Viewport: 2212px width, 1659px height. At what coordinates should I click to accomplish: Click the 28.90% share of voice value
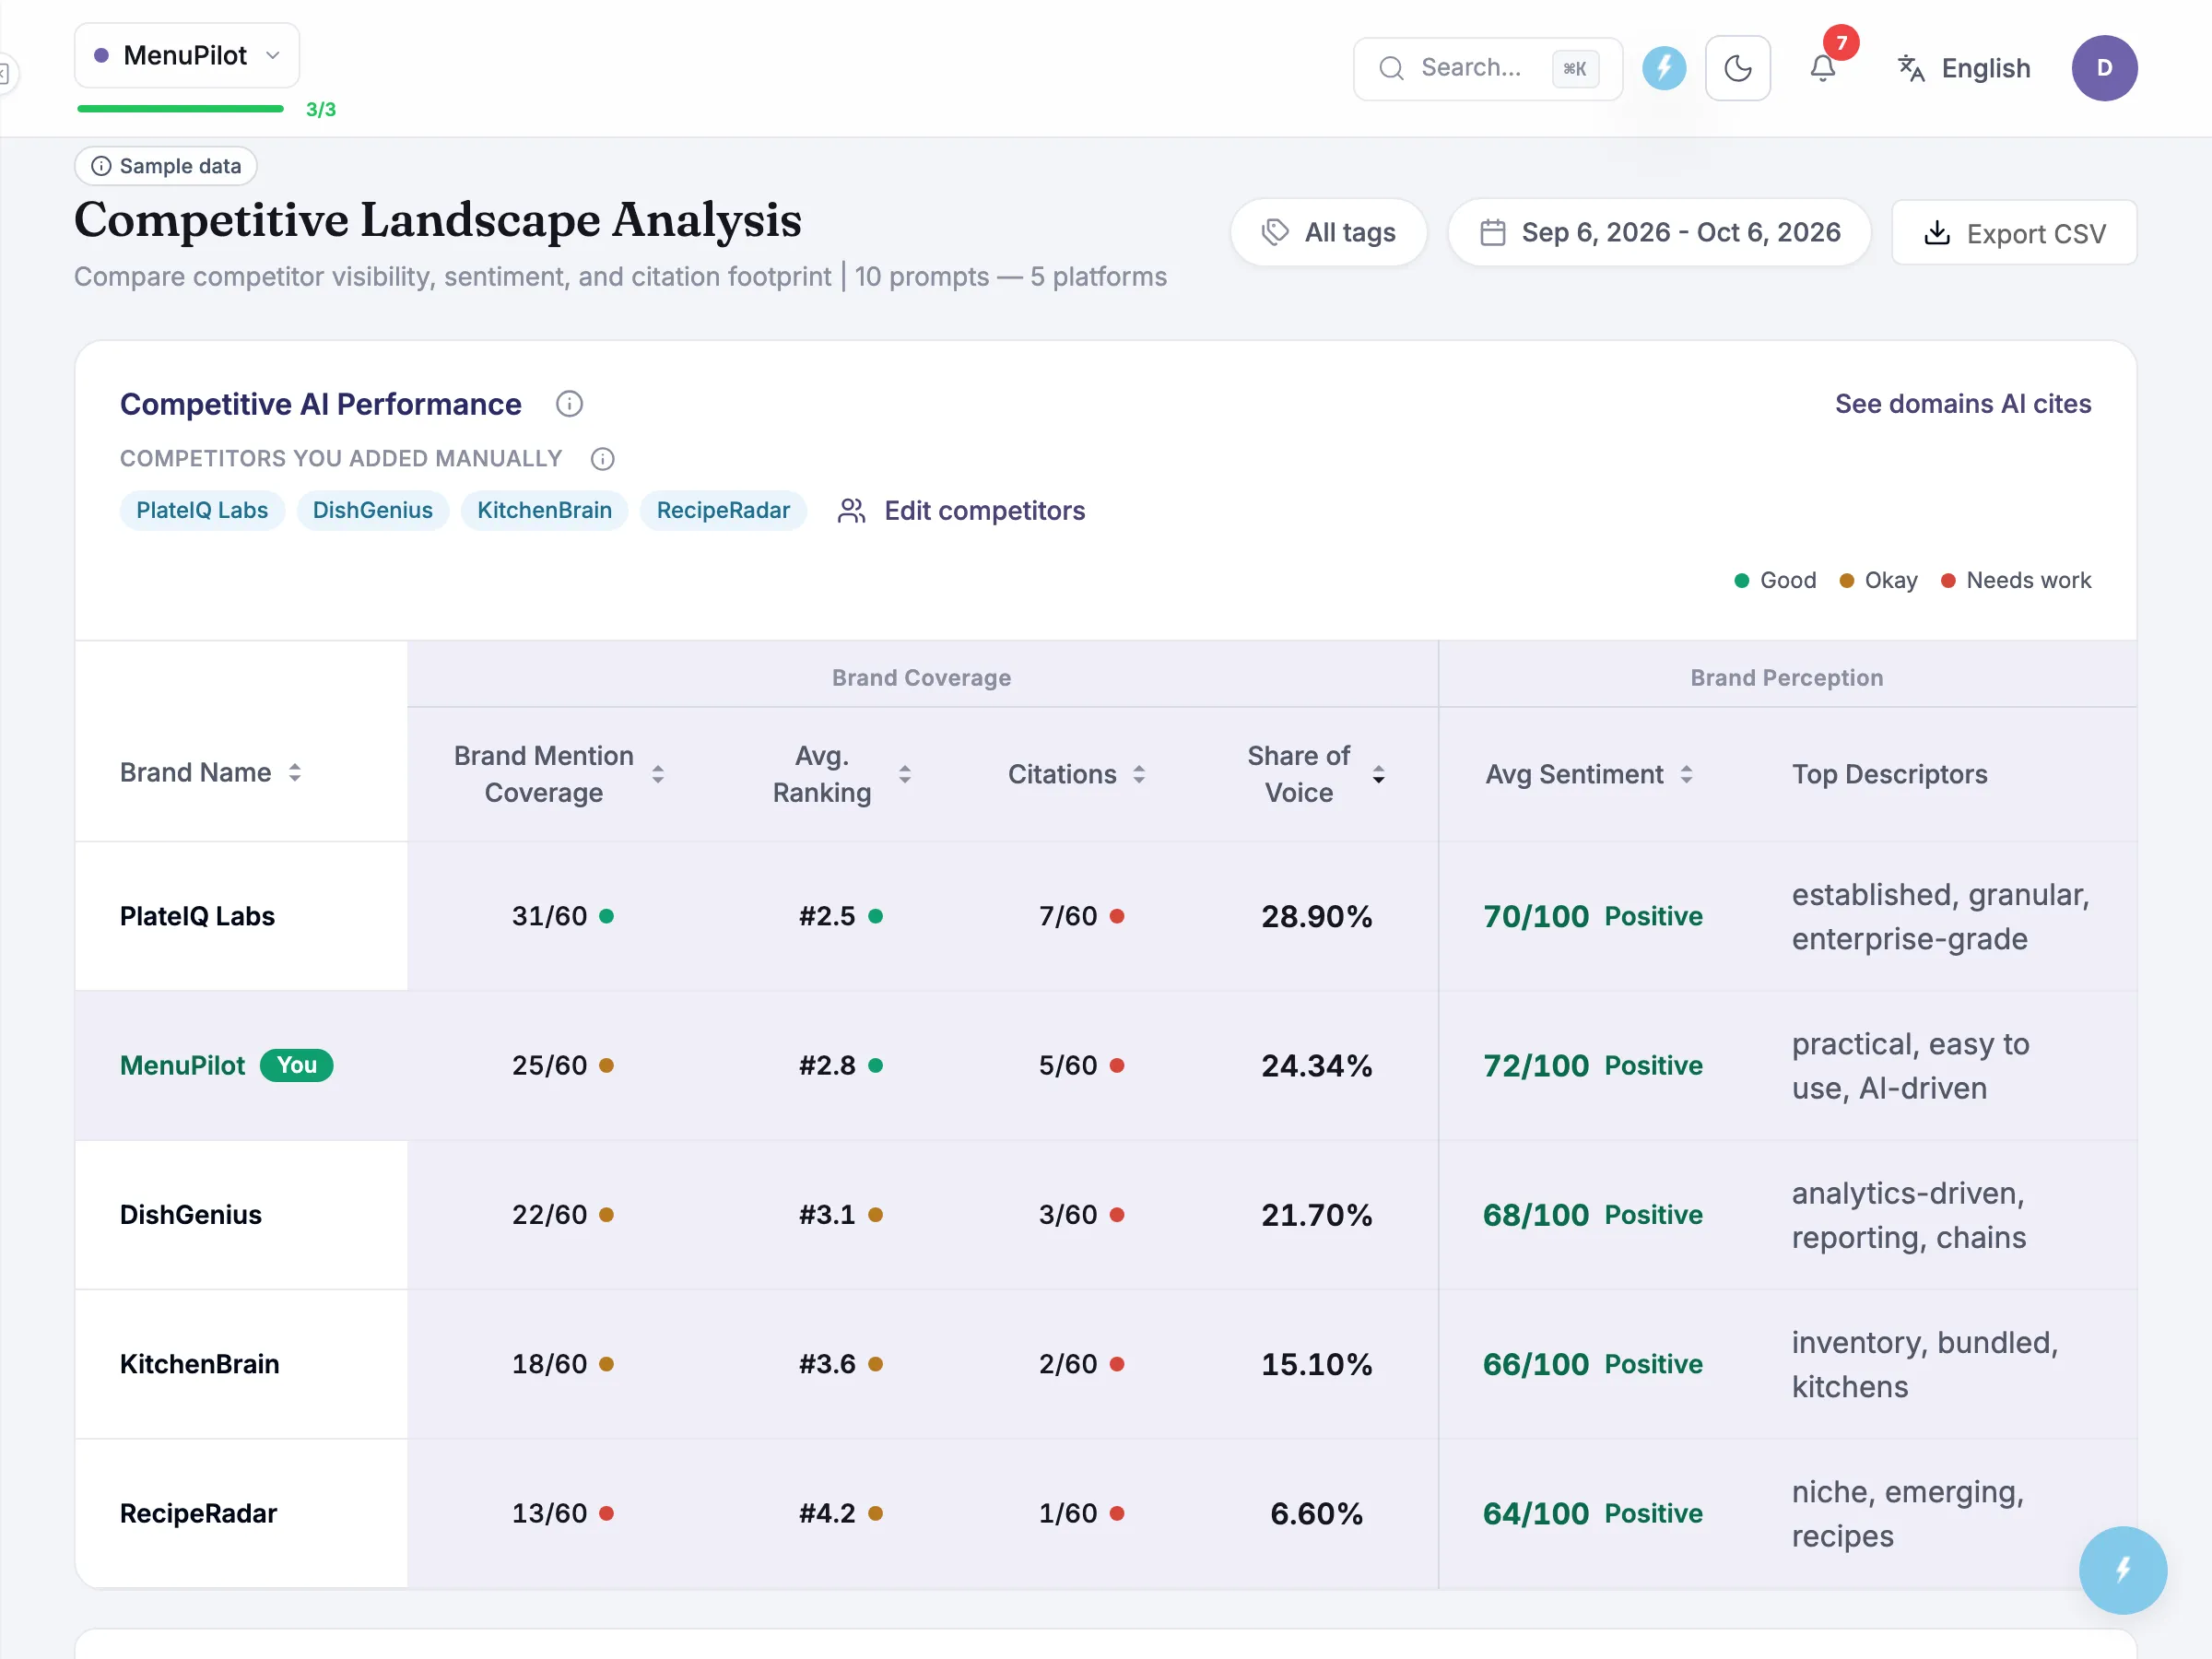[1316, 916]
